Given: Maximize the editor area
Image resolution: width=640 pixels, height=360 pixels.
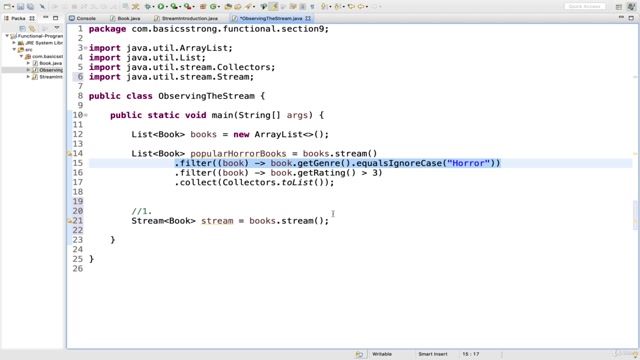Looking at the screenshot, I should pos(631,18).
